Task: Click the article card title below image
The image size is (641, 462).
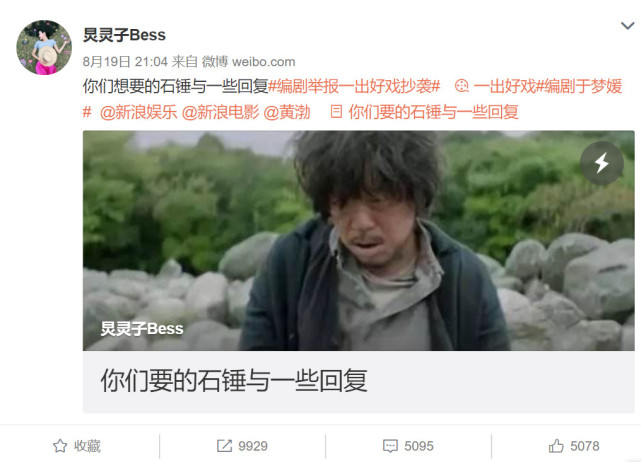Action: [234, 381]
